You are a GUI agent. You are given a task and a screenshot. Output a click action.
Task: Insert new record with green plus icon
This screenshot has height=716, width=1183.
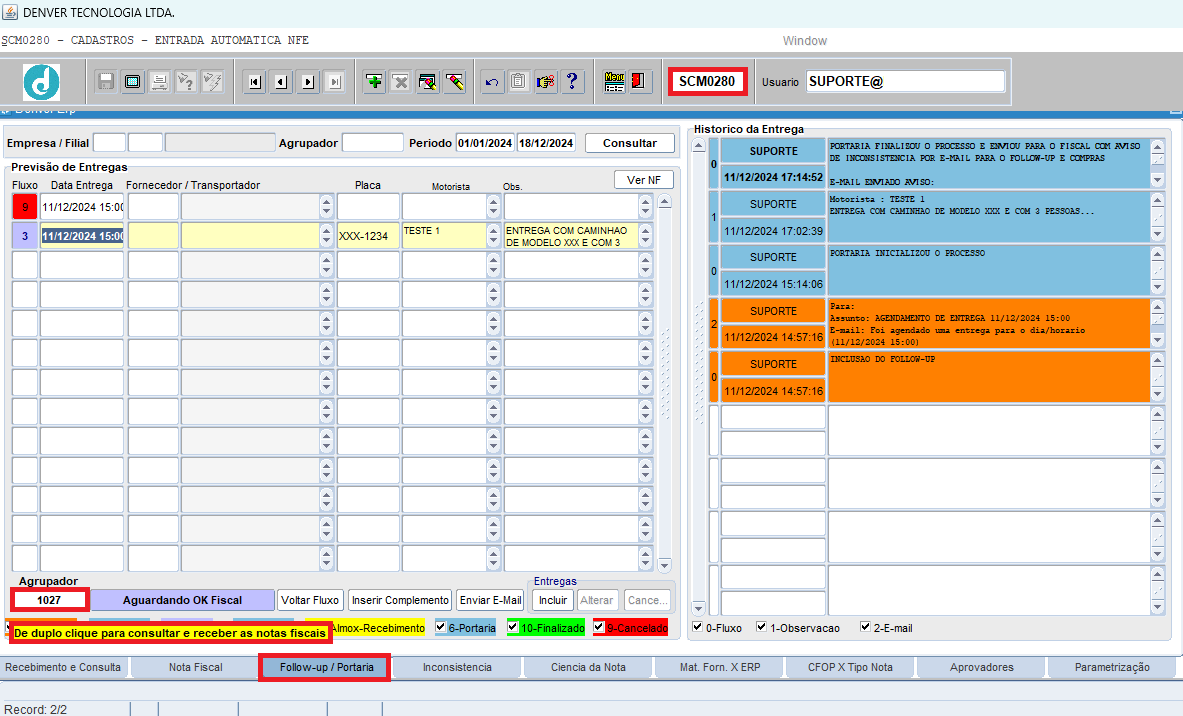[x=373, y=81]
